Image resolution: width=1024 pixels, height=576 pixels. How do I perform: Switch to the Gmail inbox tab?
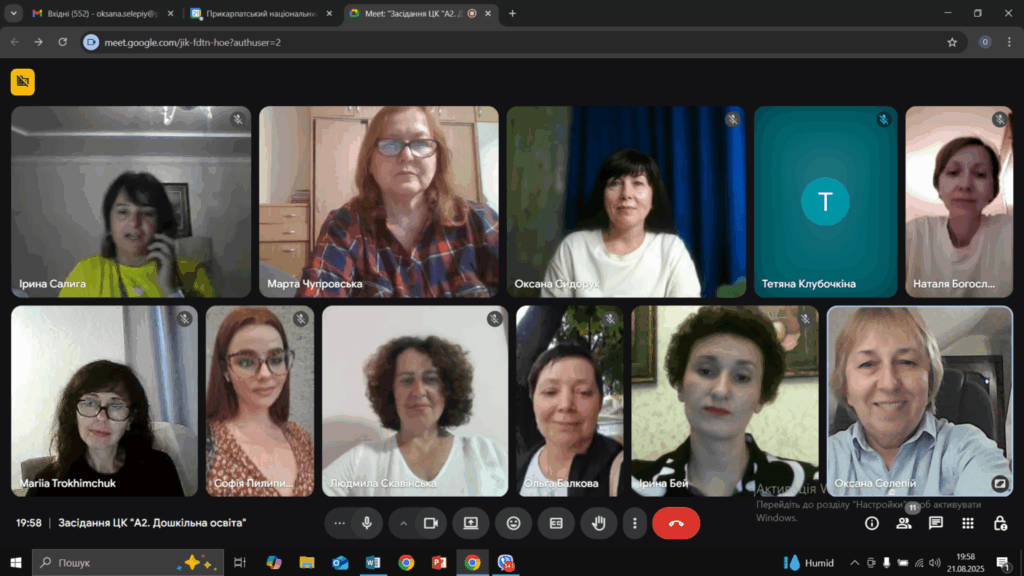(98, 14)
